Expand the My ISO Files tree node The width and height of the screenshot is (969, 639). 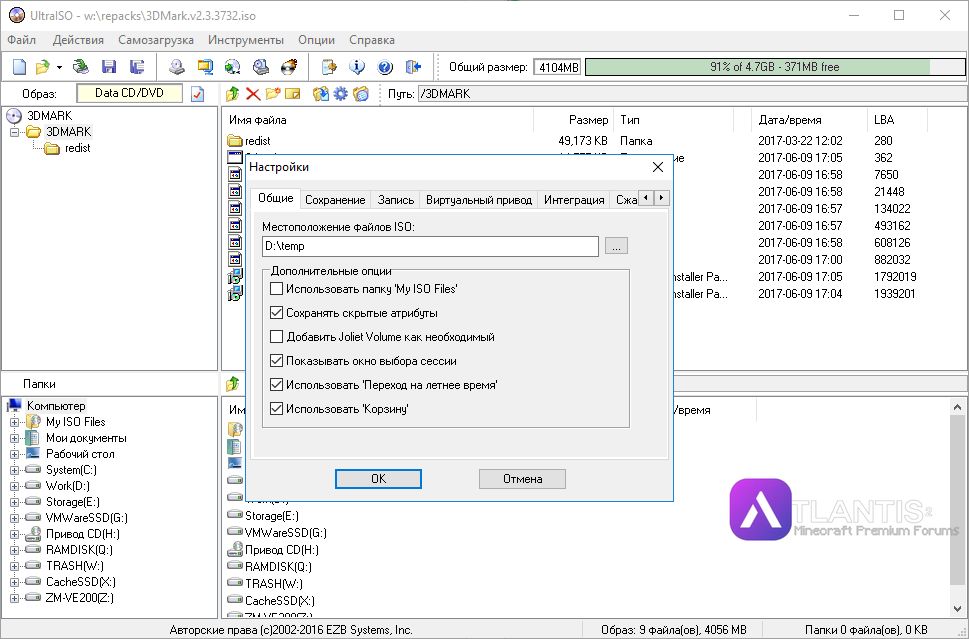click(x=14, y=422)
